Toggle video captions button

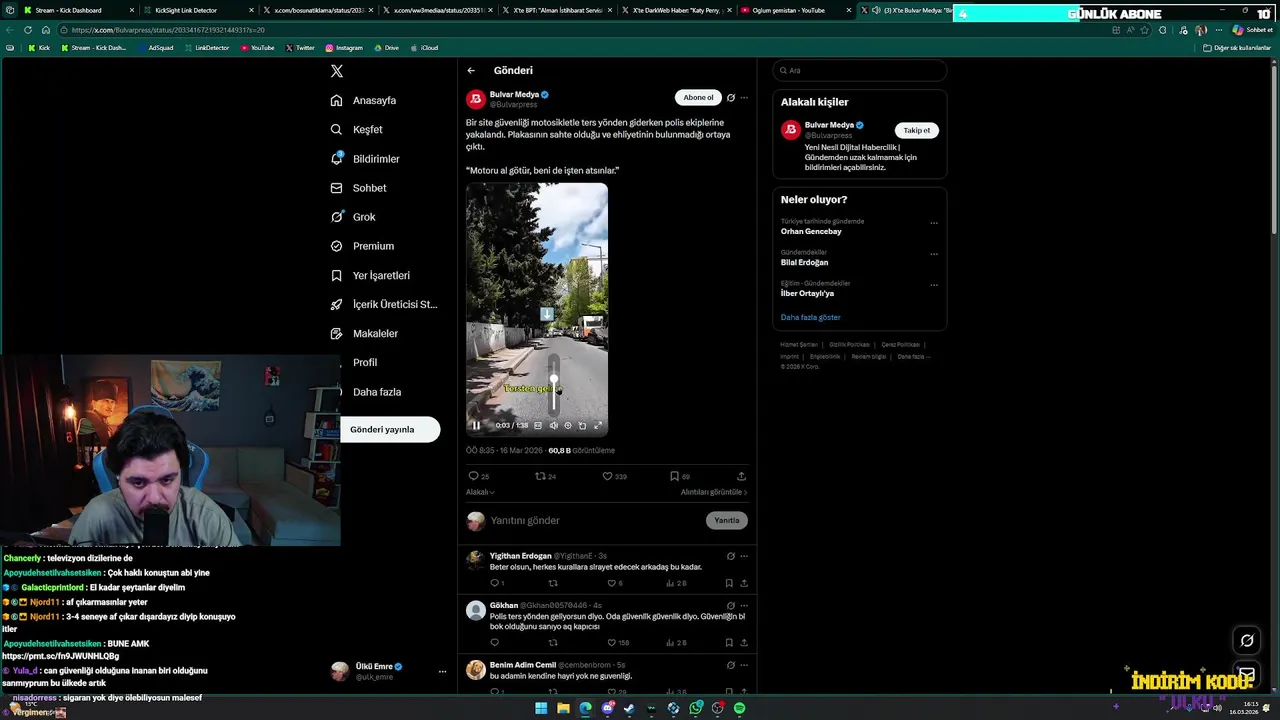coord(538,425)
